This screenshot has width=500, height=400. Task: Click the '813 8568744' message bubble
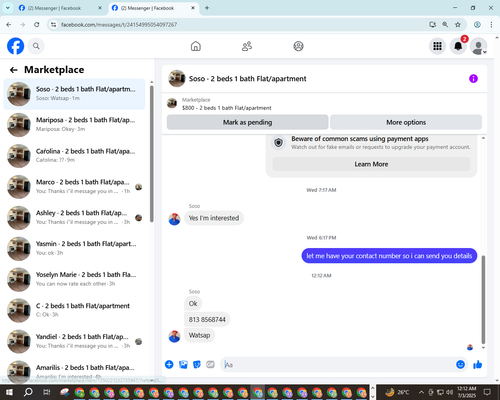(x=207, y=319)
